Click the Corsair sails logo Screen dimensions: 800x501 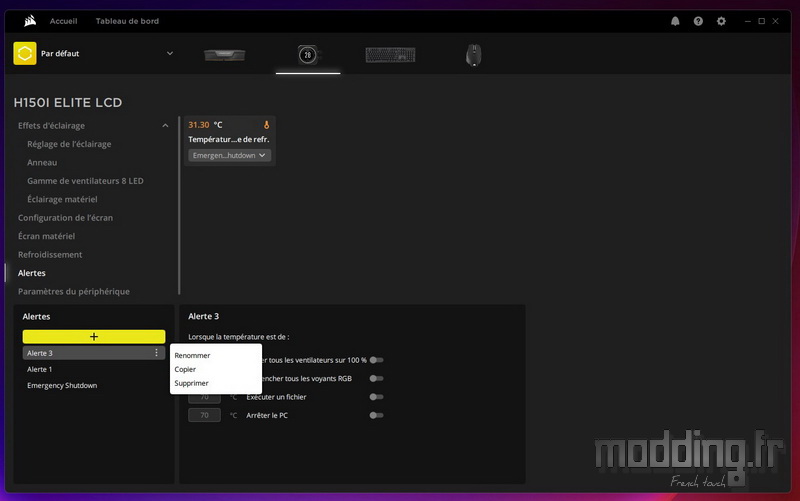30,21
